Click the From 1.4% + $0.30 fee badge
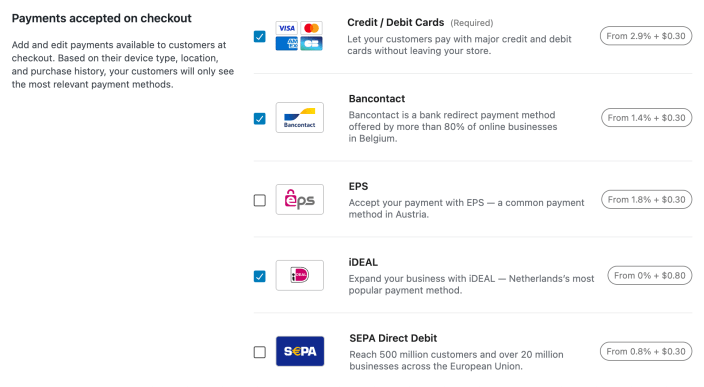 (647, 118)
